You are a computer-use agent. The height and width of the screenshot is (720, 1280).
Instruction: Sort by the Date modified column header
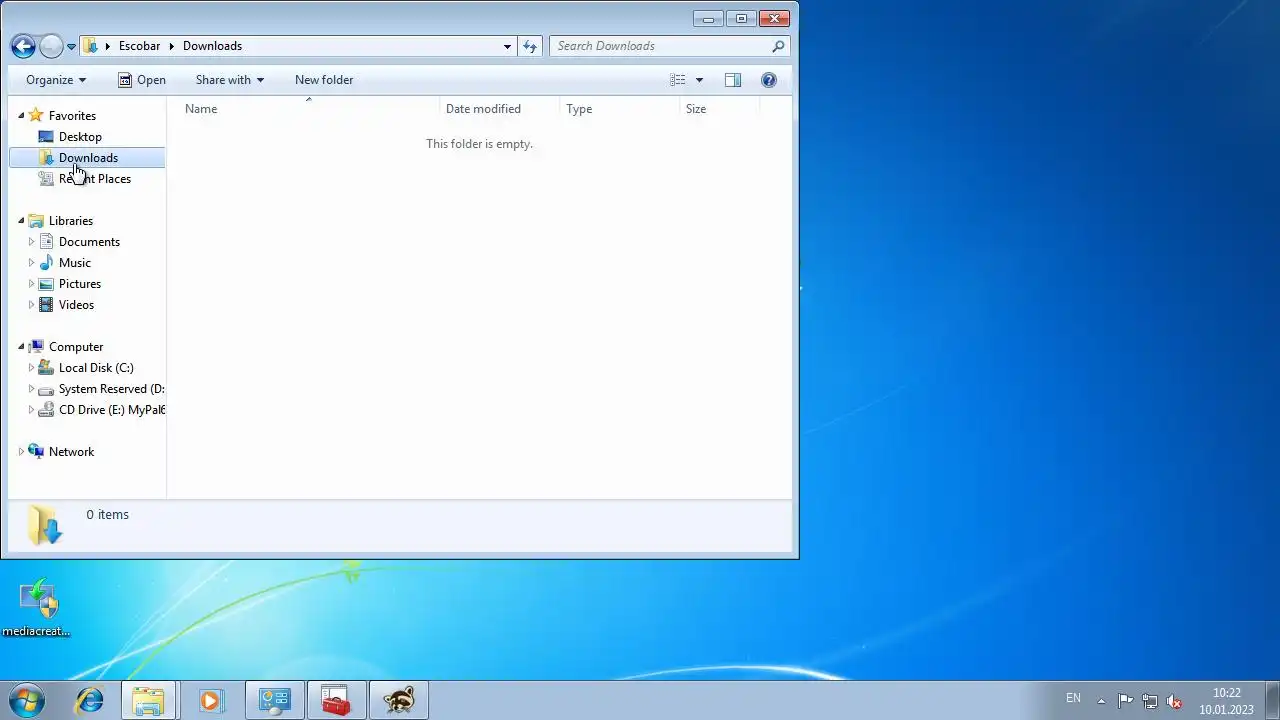pos(499,109)
